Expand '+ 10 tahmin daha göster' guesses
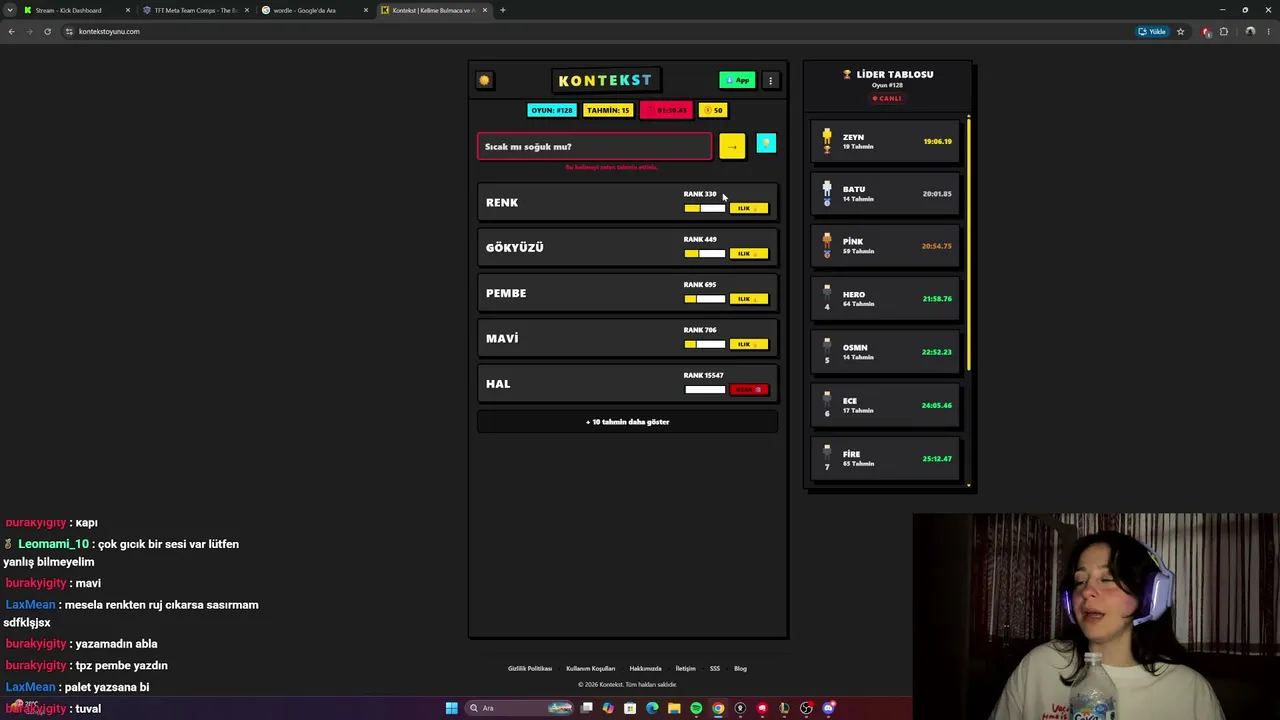The width and height of the screenshot is (1280, 720). (627, 422)
